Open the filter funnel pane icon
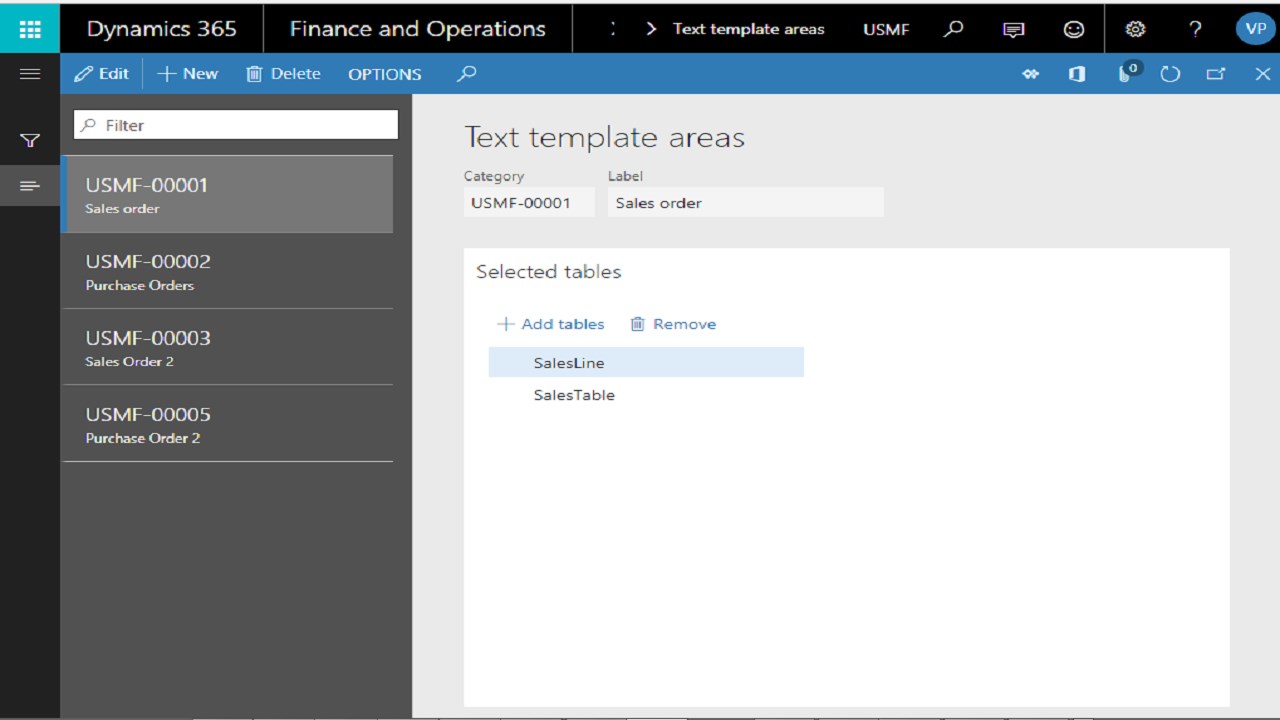The image size is (1280, 720). coord(30,141)
